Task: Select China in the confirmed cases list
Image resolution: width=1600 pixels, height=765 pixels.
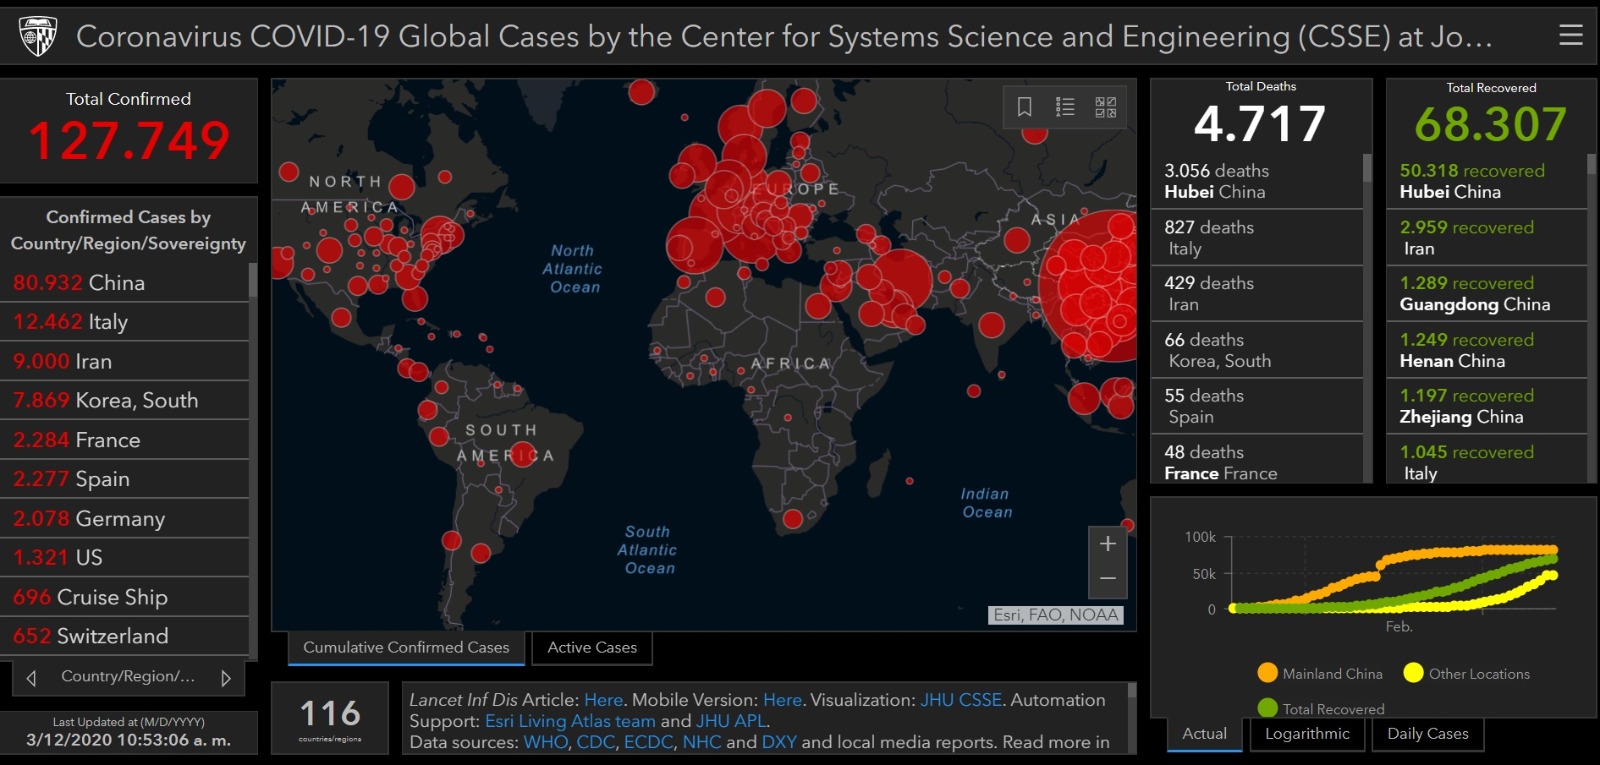Action: [124, 283]
